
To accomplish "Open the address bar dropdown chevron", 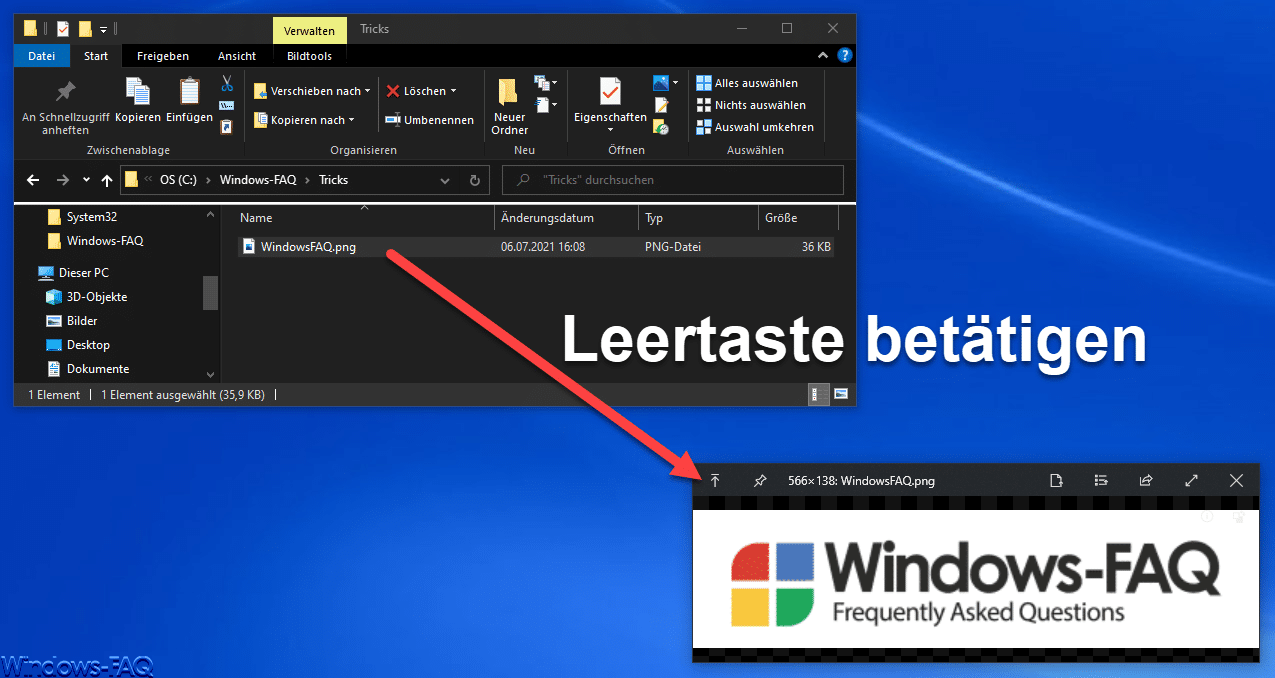I will 444,179.
